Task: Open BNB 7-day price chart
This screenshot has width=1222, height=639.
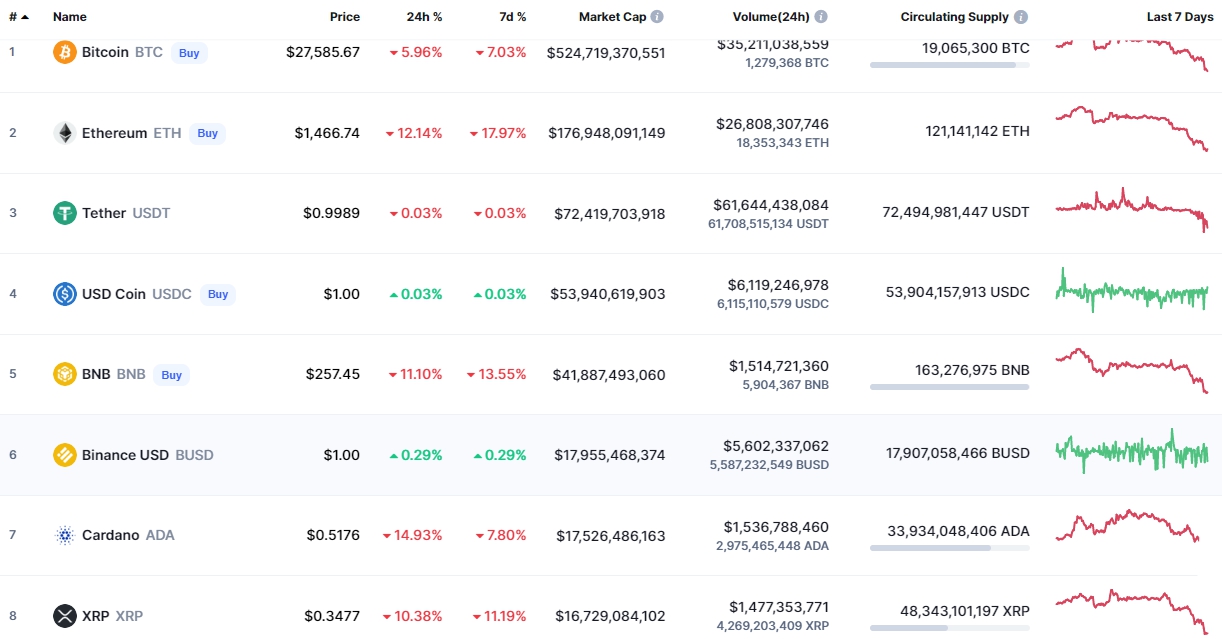Action: (x=1132, y=370)
